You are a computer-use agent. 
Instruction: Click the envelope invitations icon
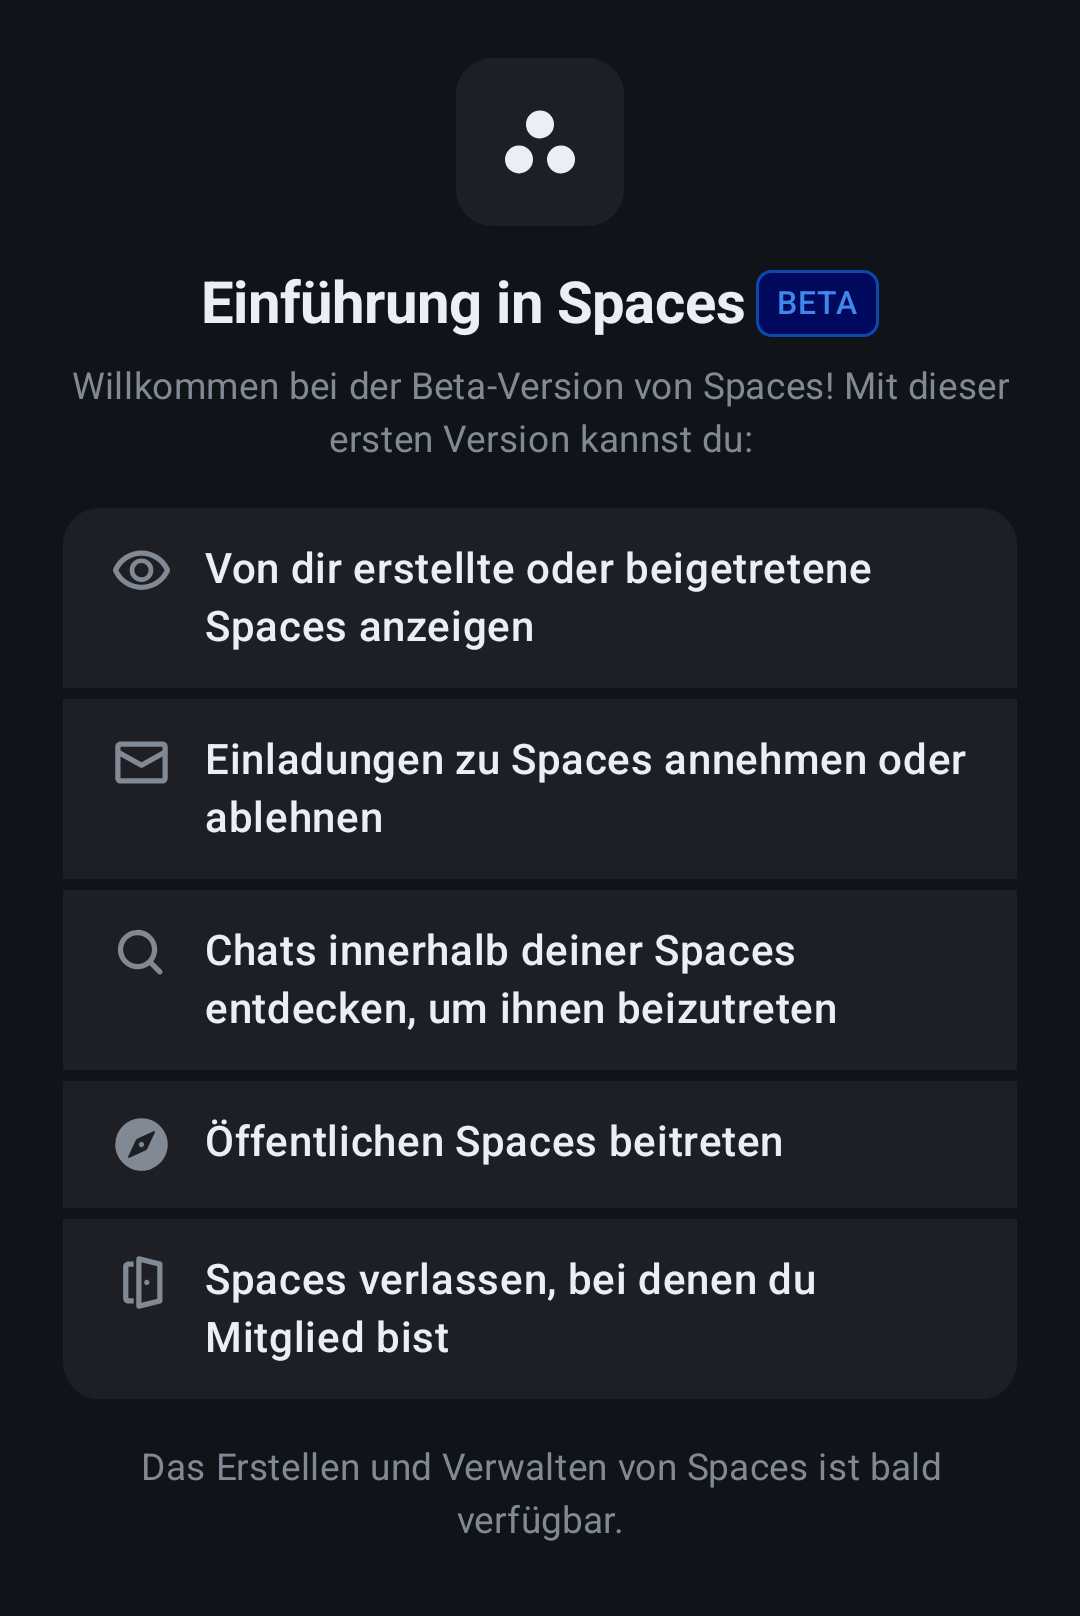(141, 762)
